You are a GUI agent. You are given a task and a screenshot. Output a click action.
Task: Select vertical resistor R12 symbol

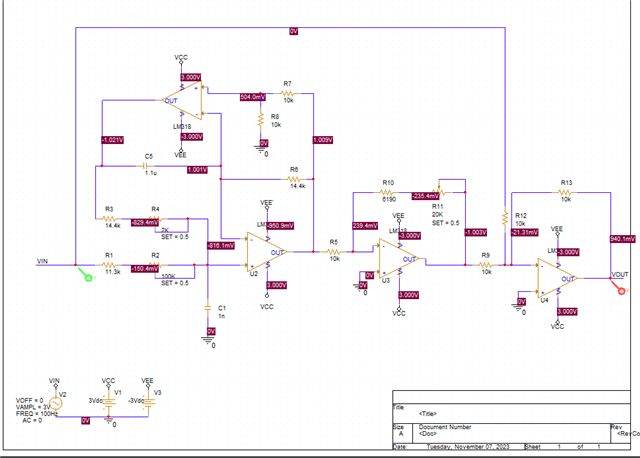(505, 218)
